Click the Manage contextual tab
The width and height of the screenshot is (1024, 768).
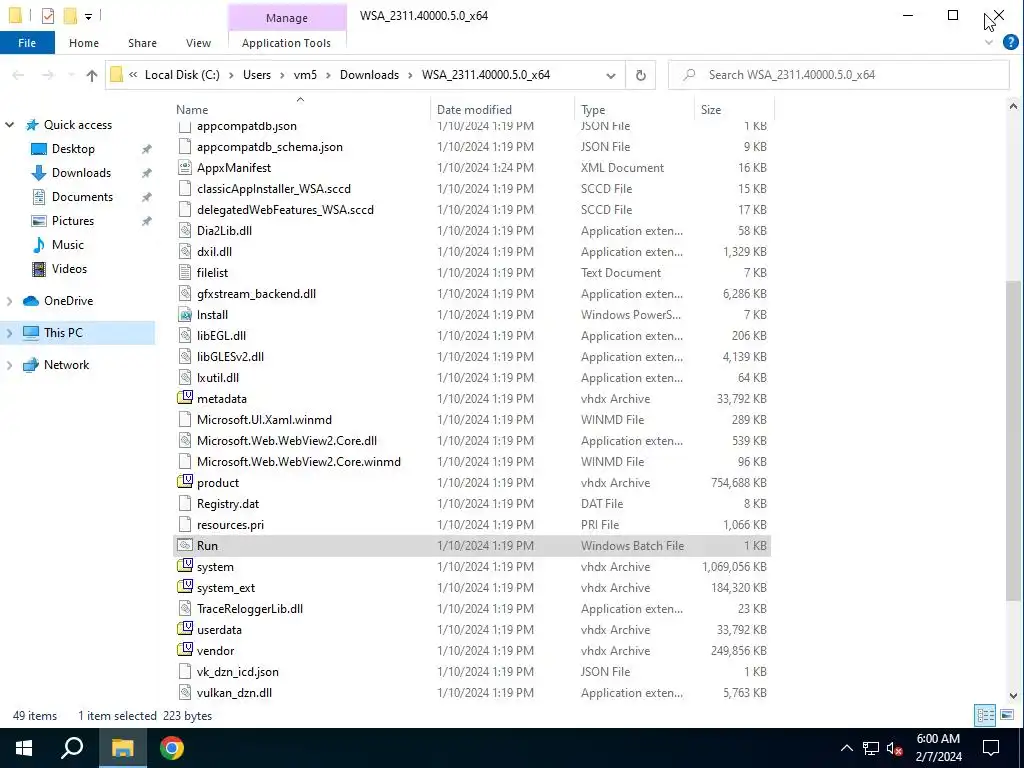286,18
